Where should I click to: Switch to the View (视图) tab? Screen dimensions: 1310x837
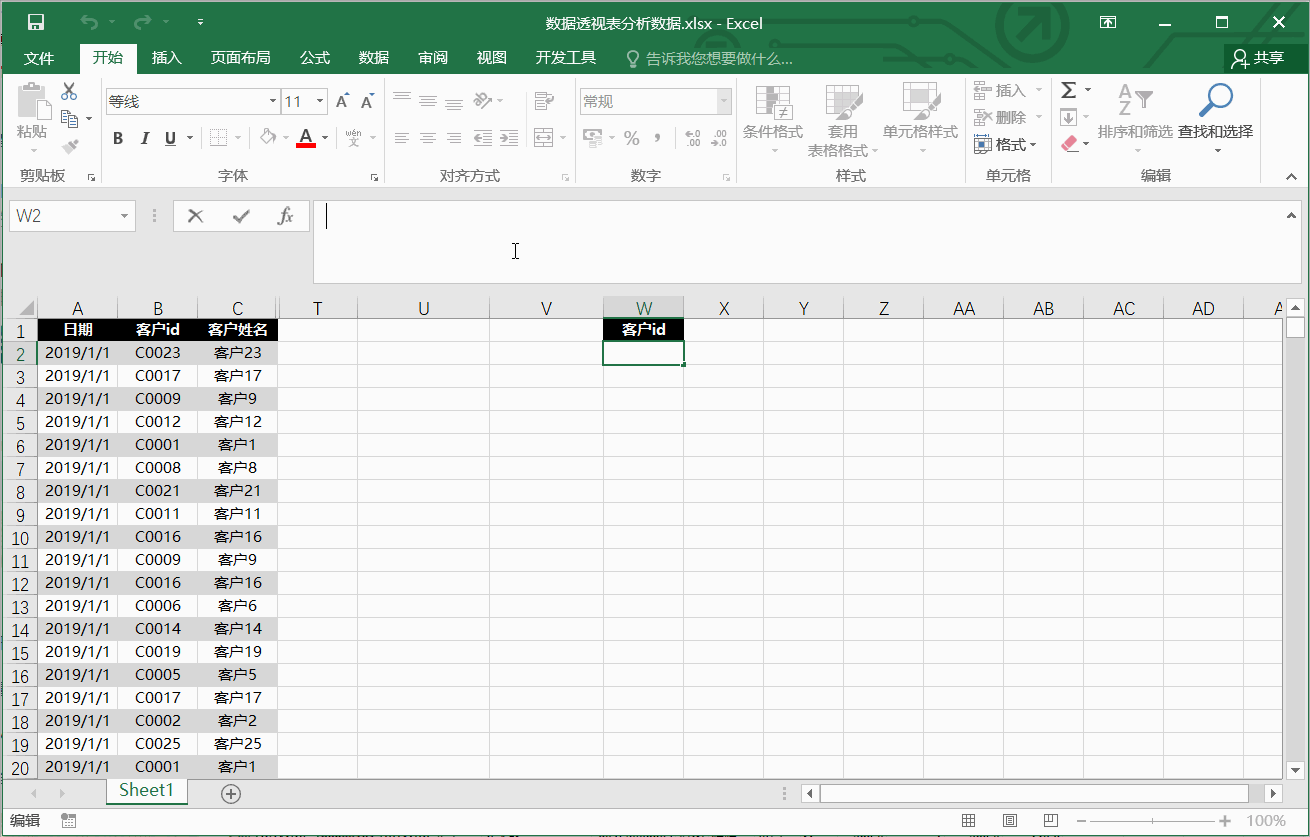point(491,58)
